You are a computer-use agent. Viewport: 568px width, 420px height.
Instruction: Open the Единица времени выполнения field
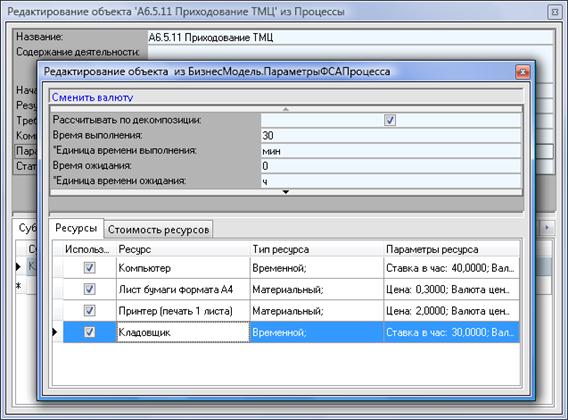(x=391, y=151)
